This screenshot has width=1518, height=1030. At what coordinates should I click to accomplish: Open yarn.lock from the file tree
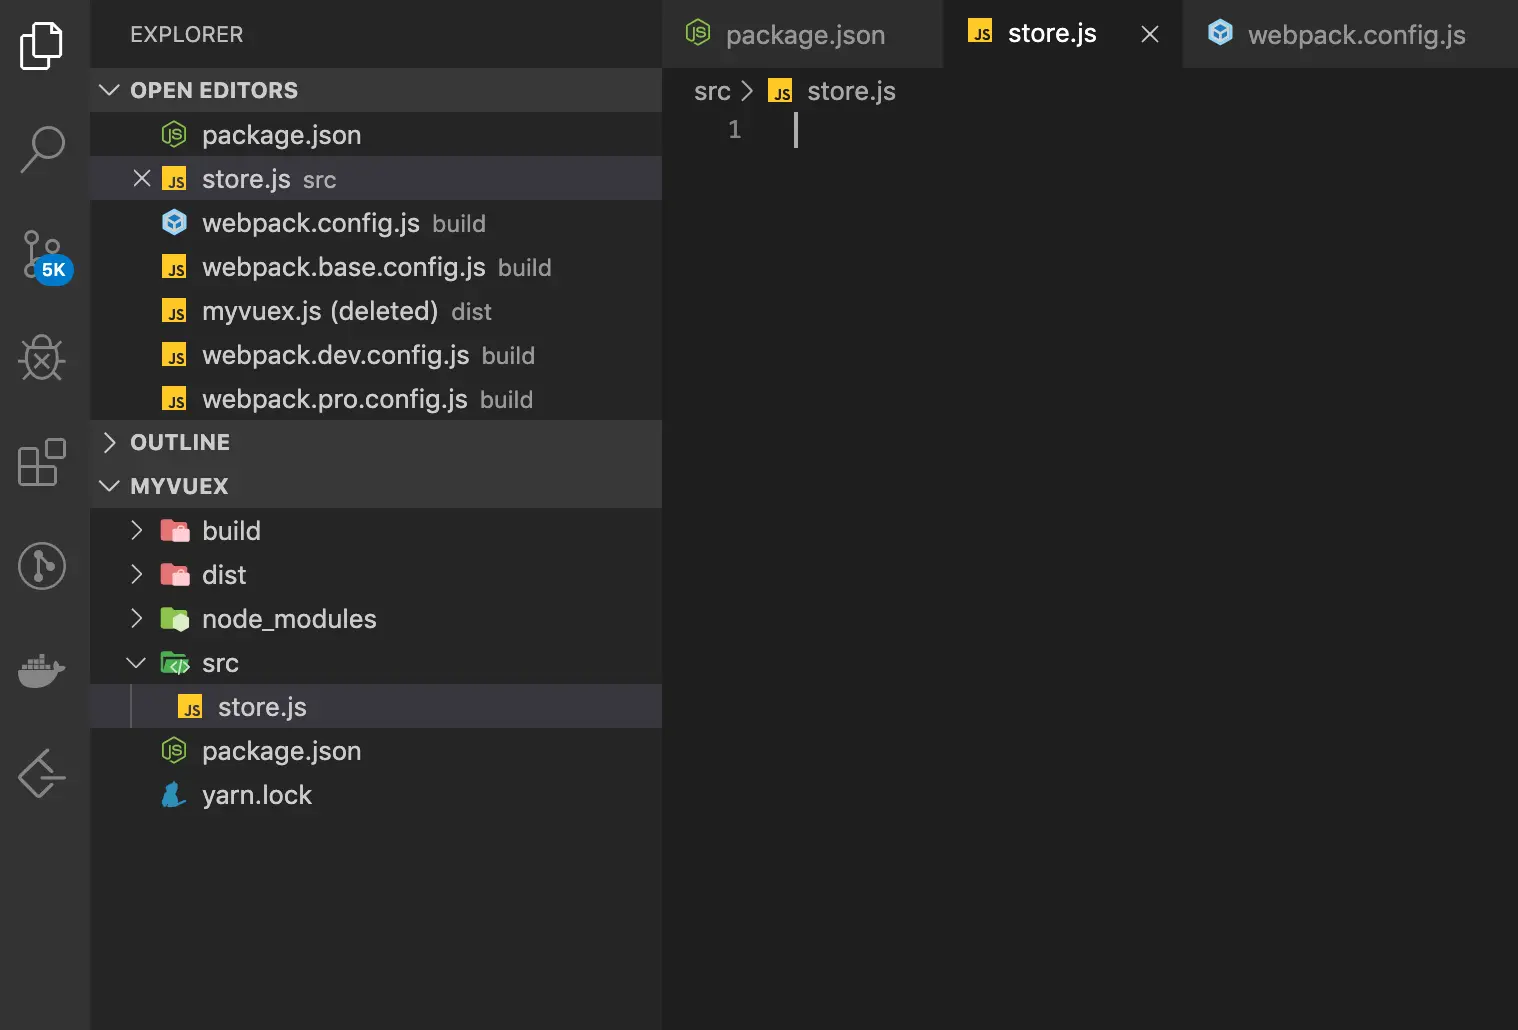click(257, 795)
